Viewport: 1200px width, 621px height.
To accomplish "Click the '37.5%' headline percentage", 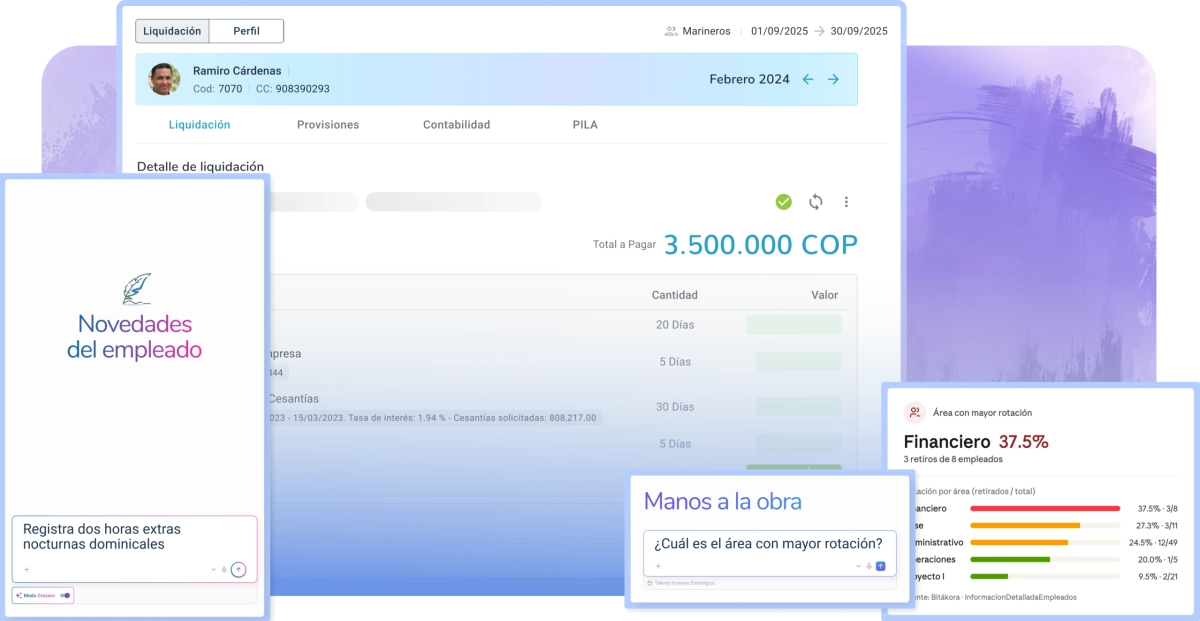I will 1023,442.
